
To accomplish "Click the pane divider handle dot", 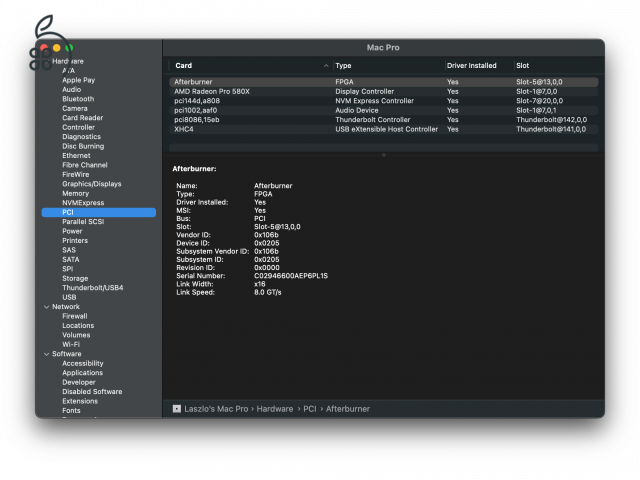I will click(383, 155).
